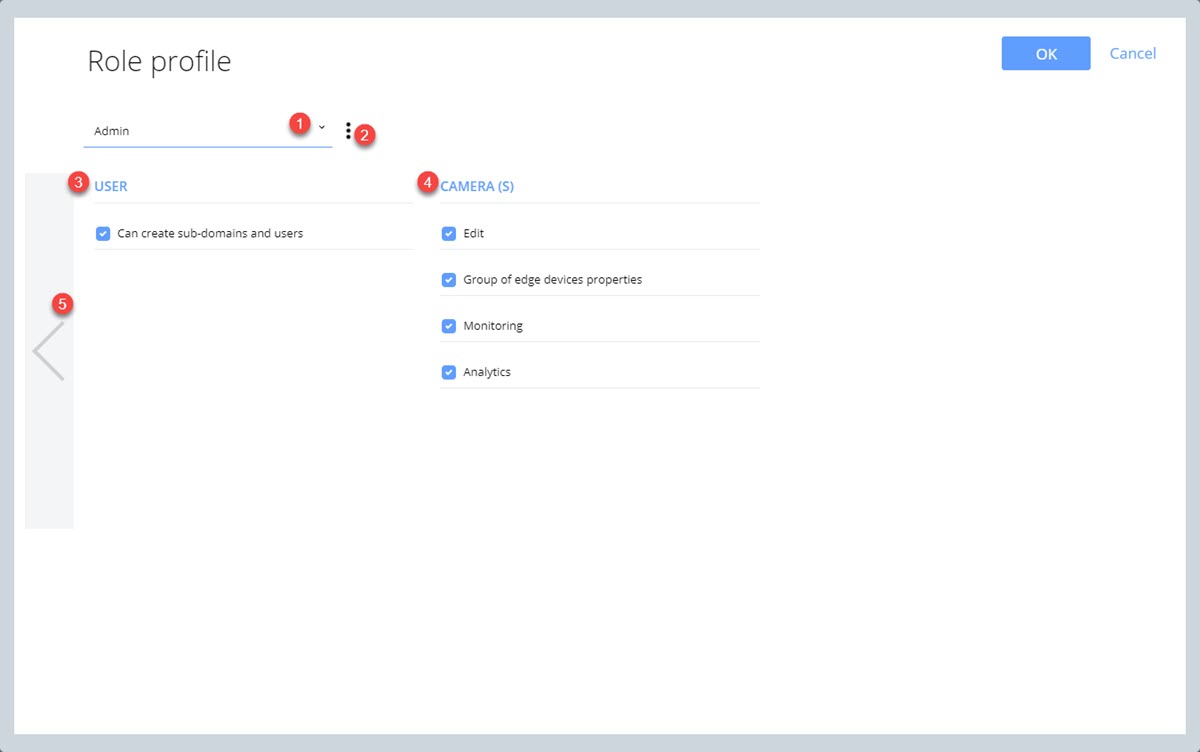Select the USER section heading

coord(111,186)
